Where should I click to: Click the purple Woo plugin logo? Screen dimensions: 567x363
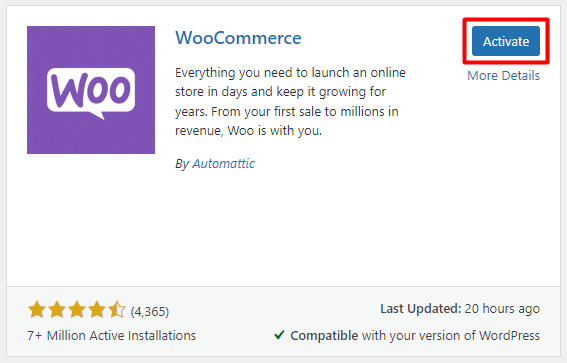91,90
